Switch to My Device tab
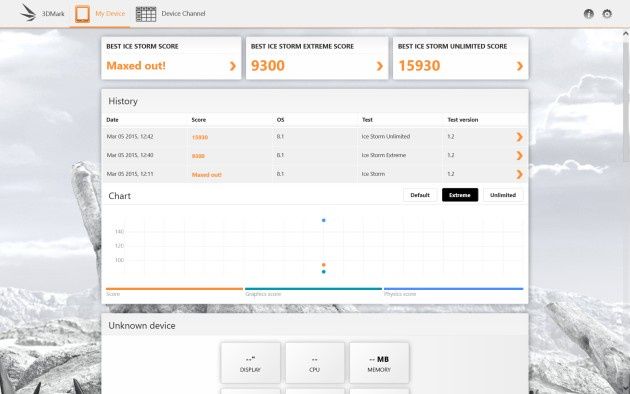The height and width of the screenshot is (394, 630). (x=100, y=14)
